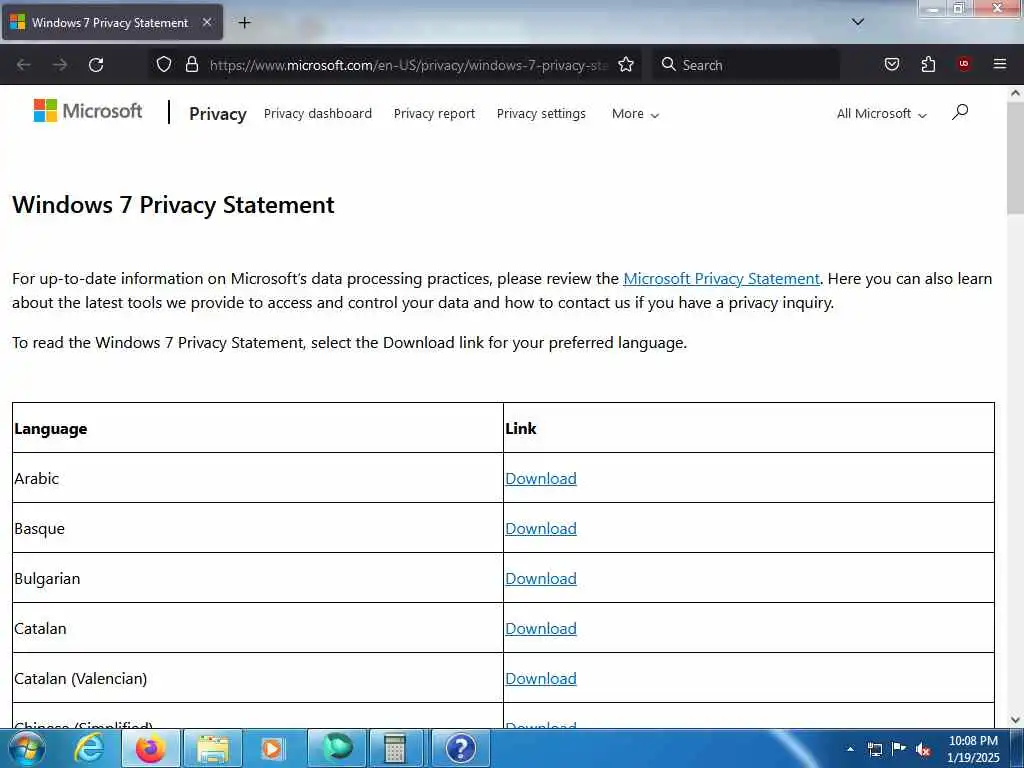This screenshot has height=768, width=1024.
Task: Open the tracking protection shield icon
Action: pos(164,64)
